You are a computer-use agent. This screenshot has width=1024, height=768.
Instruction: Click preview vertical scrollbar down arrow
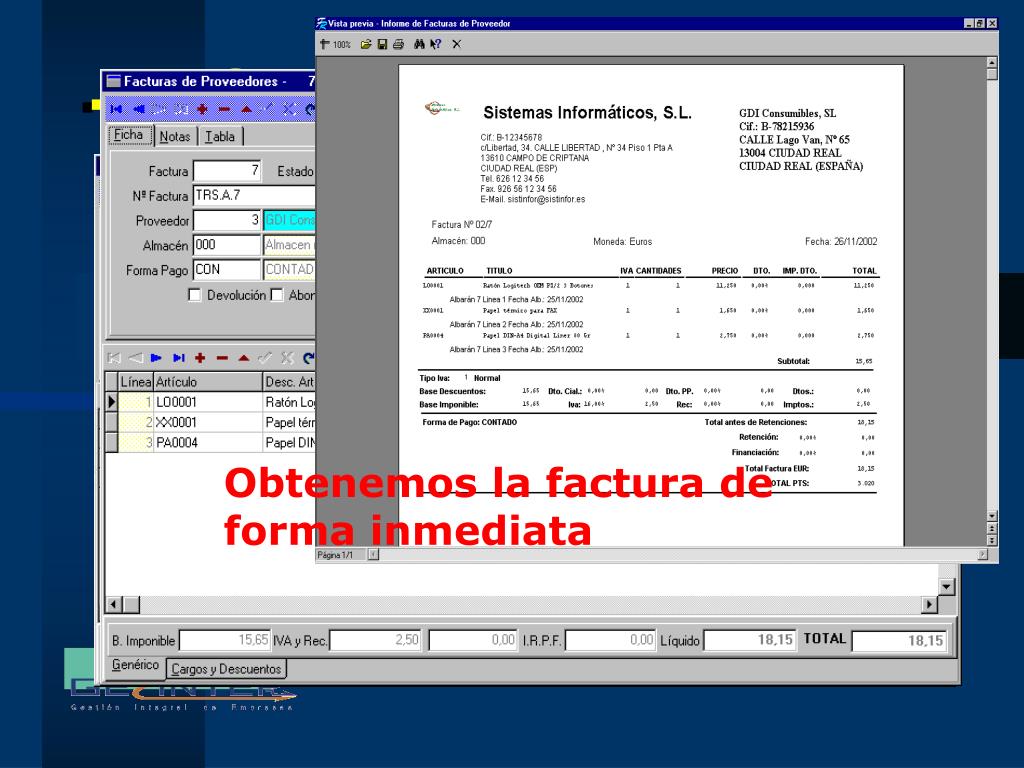tap(992, 515)
